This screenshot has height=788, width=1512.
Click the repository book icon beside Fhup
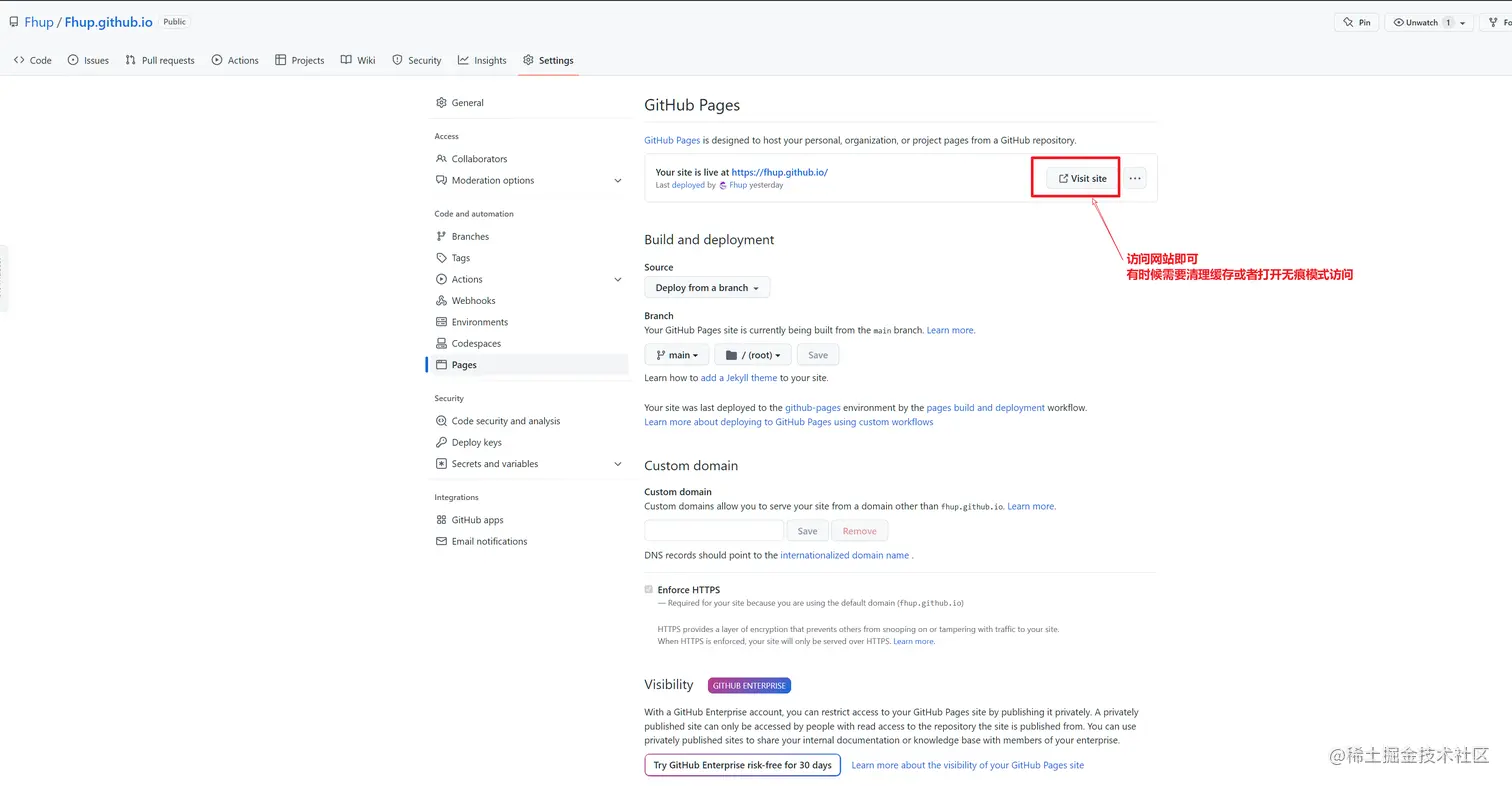[x=14, y=22]
